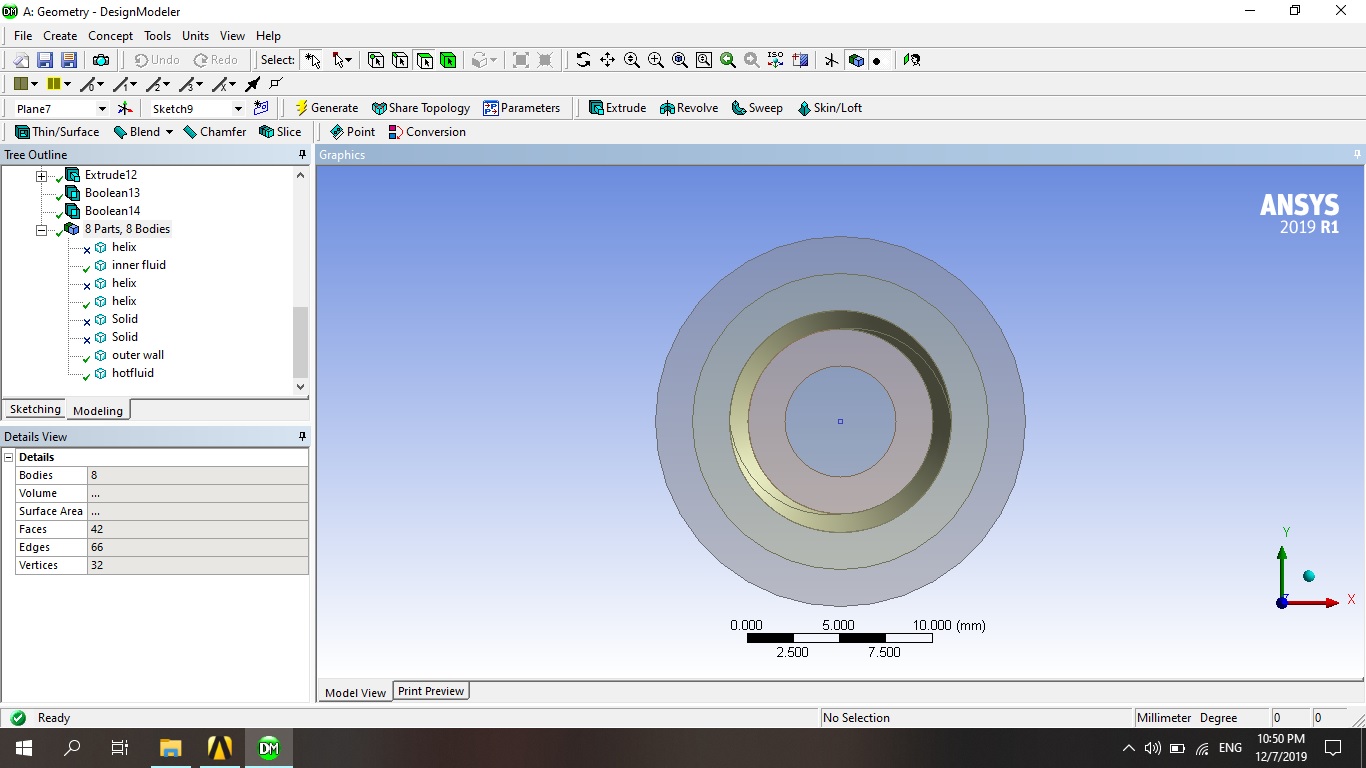The height and width of the screenshot is (768, 1366).
Task: Click the Skin/Loft feature tool
Action: [829, 108]
